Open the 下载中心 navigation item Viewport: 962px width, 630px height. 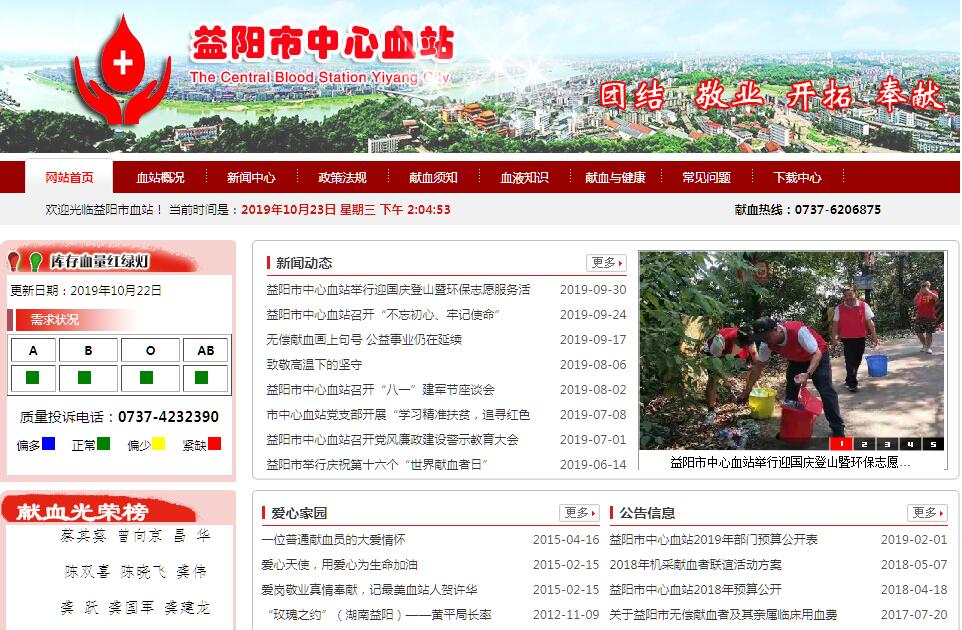pyautogui.click(x=797, y=178)
